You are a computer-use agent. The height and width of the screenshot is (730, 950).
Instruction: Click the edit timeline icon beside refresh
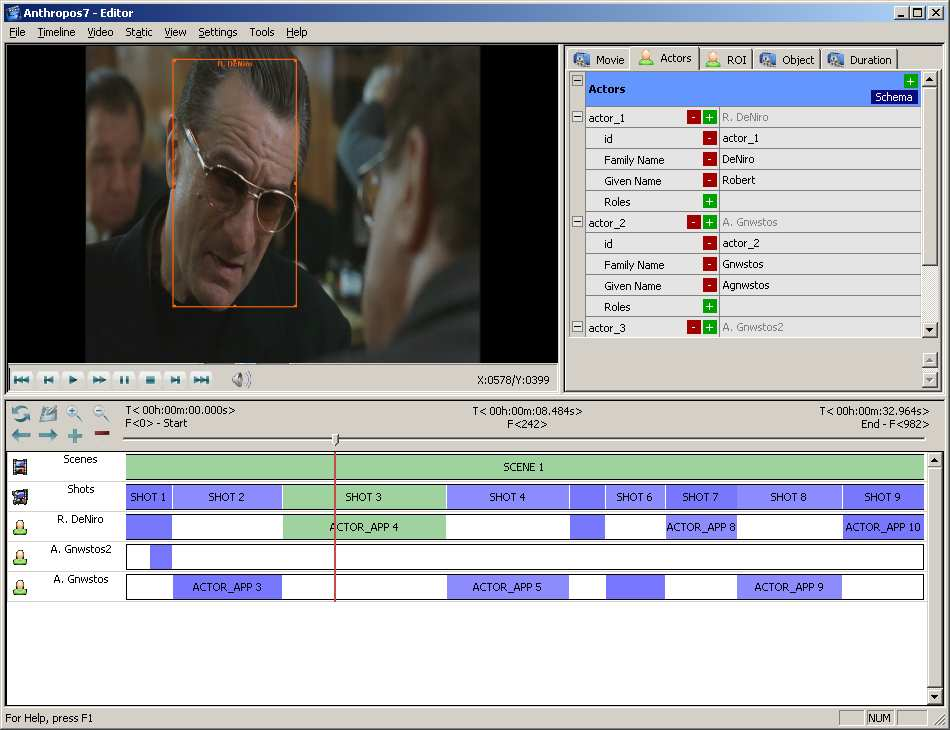click(48, 414)
